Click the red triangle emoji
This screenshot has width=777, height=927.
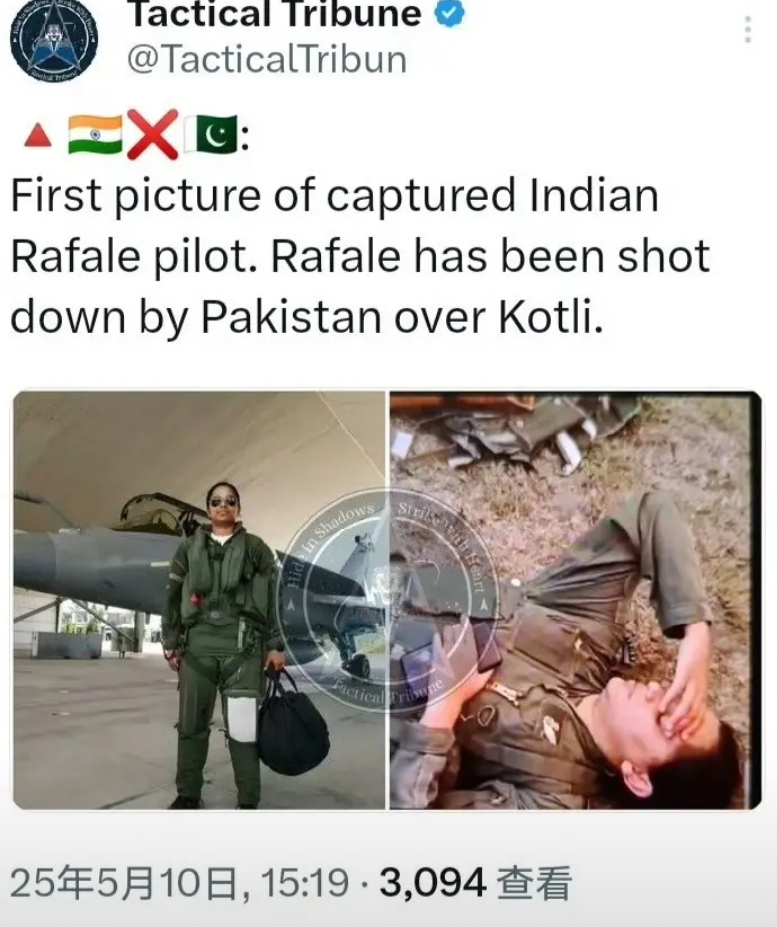point(38,135)
